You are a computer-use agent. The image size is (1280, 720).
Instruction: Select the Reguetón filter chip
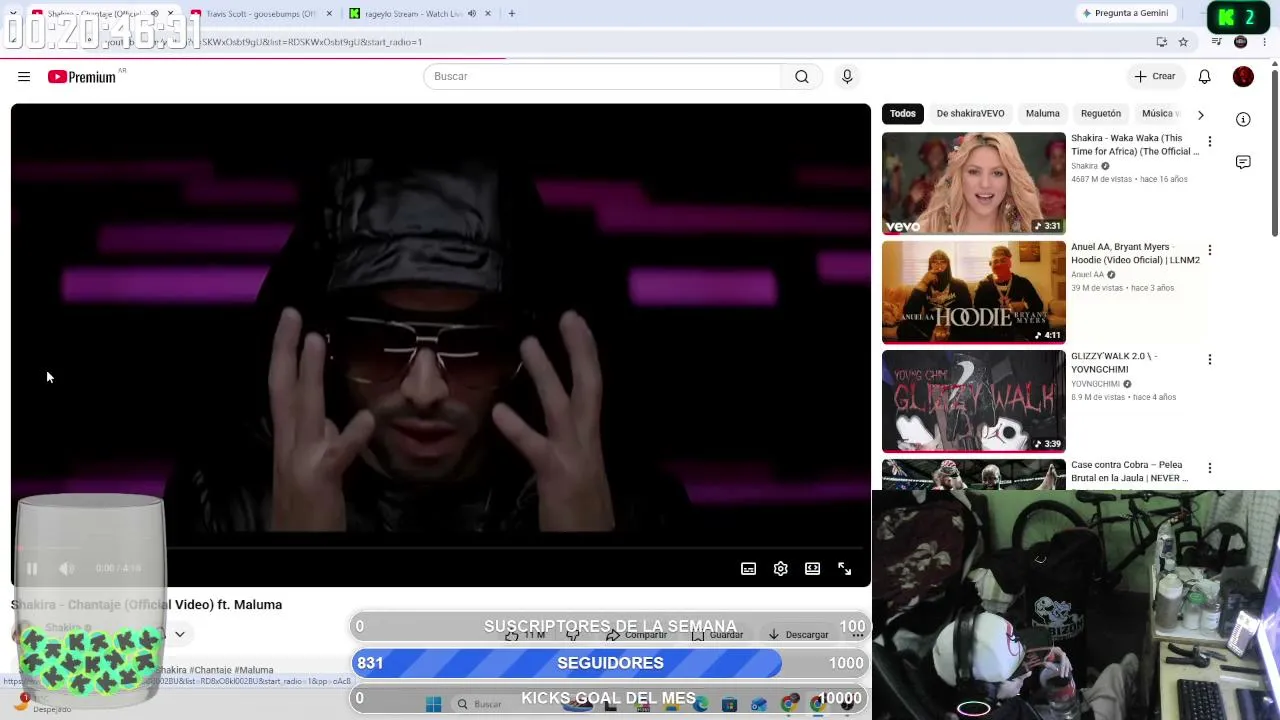pyautogui.click(x=1100, y=114)
